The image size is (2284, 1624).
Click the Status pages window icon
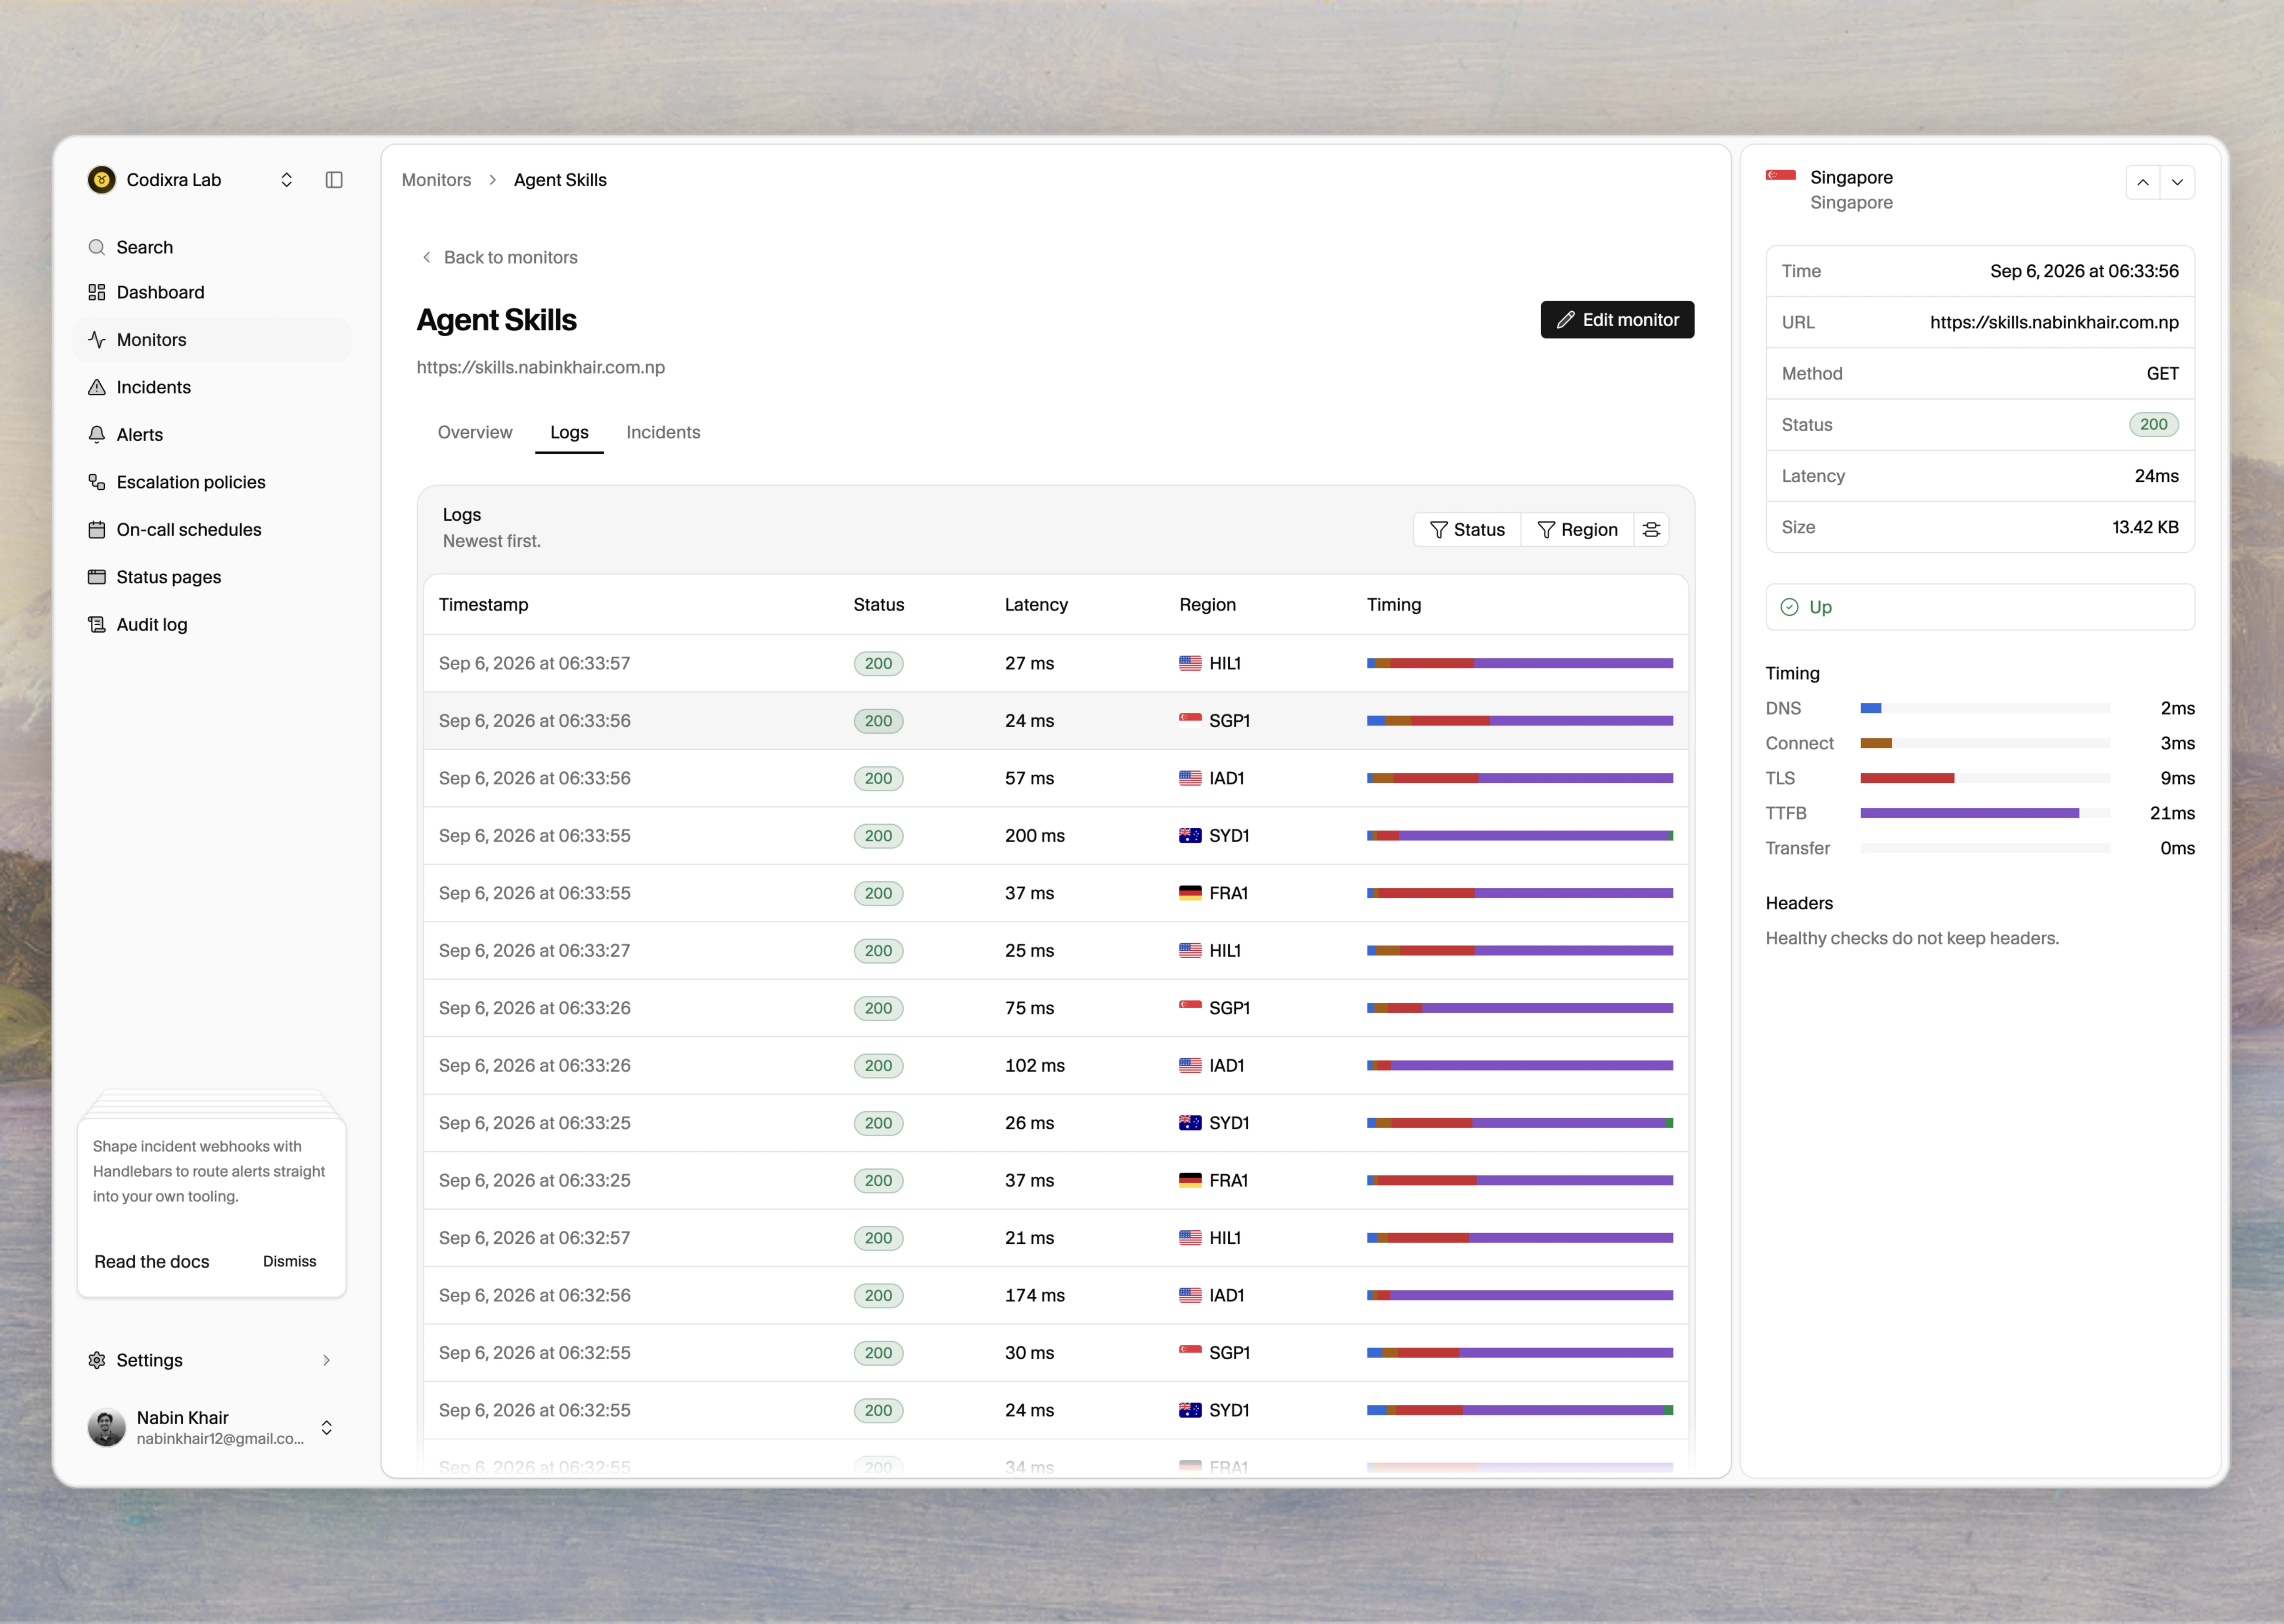coord(97,577)
